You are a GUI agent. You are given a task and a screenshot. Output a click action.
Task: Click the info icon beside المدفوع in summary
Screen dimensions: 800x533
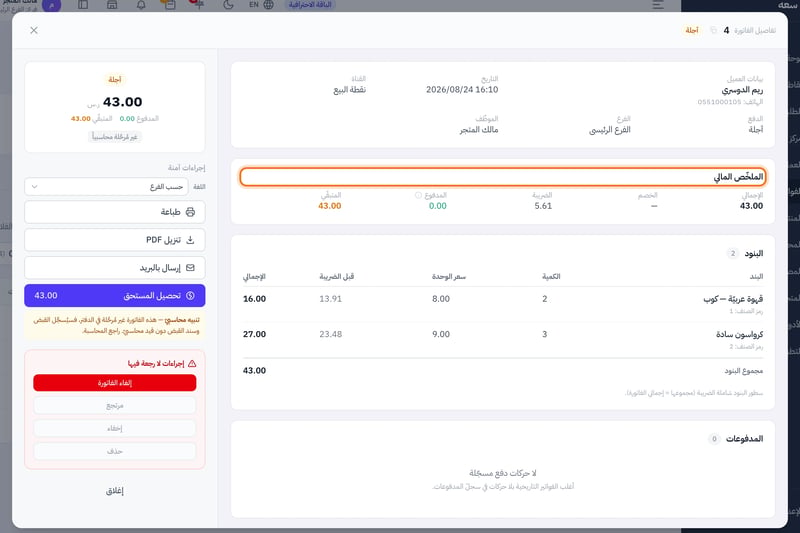[x=418, y=195]
